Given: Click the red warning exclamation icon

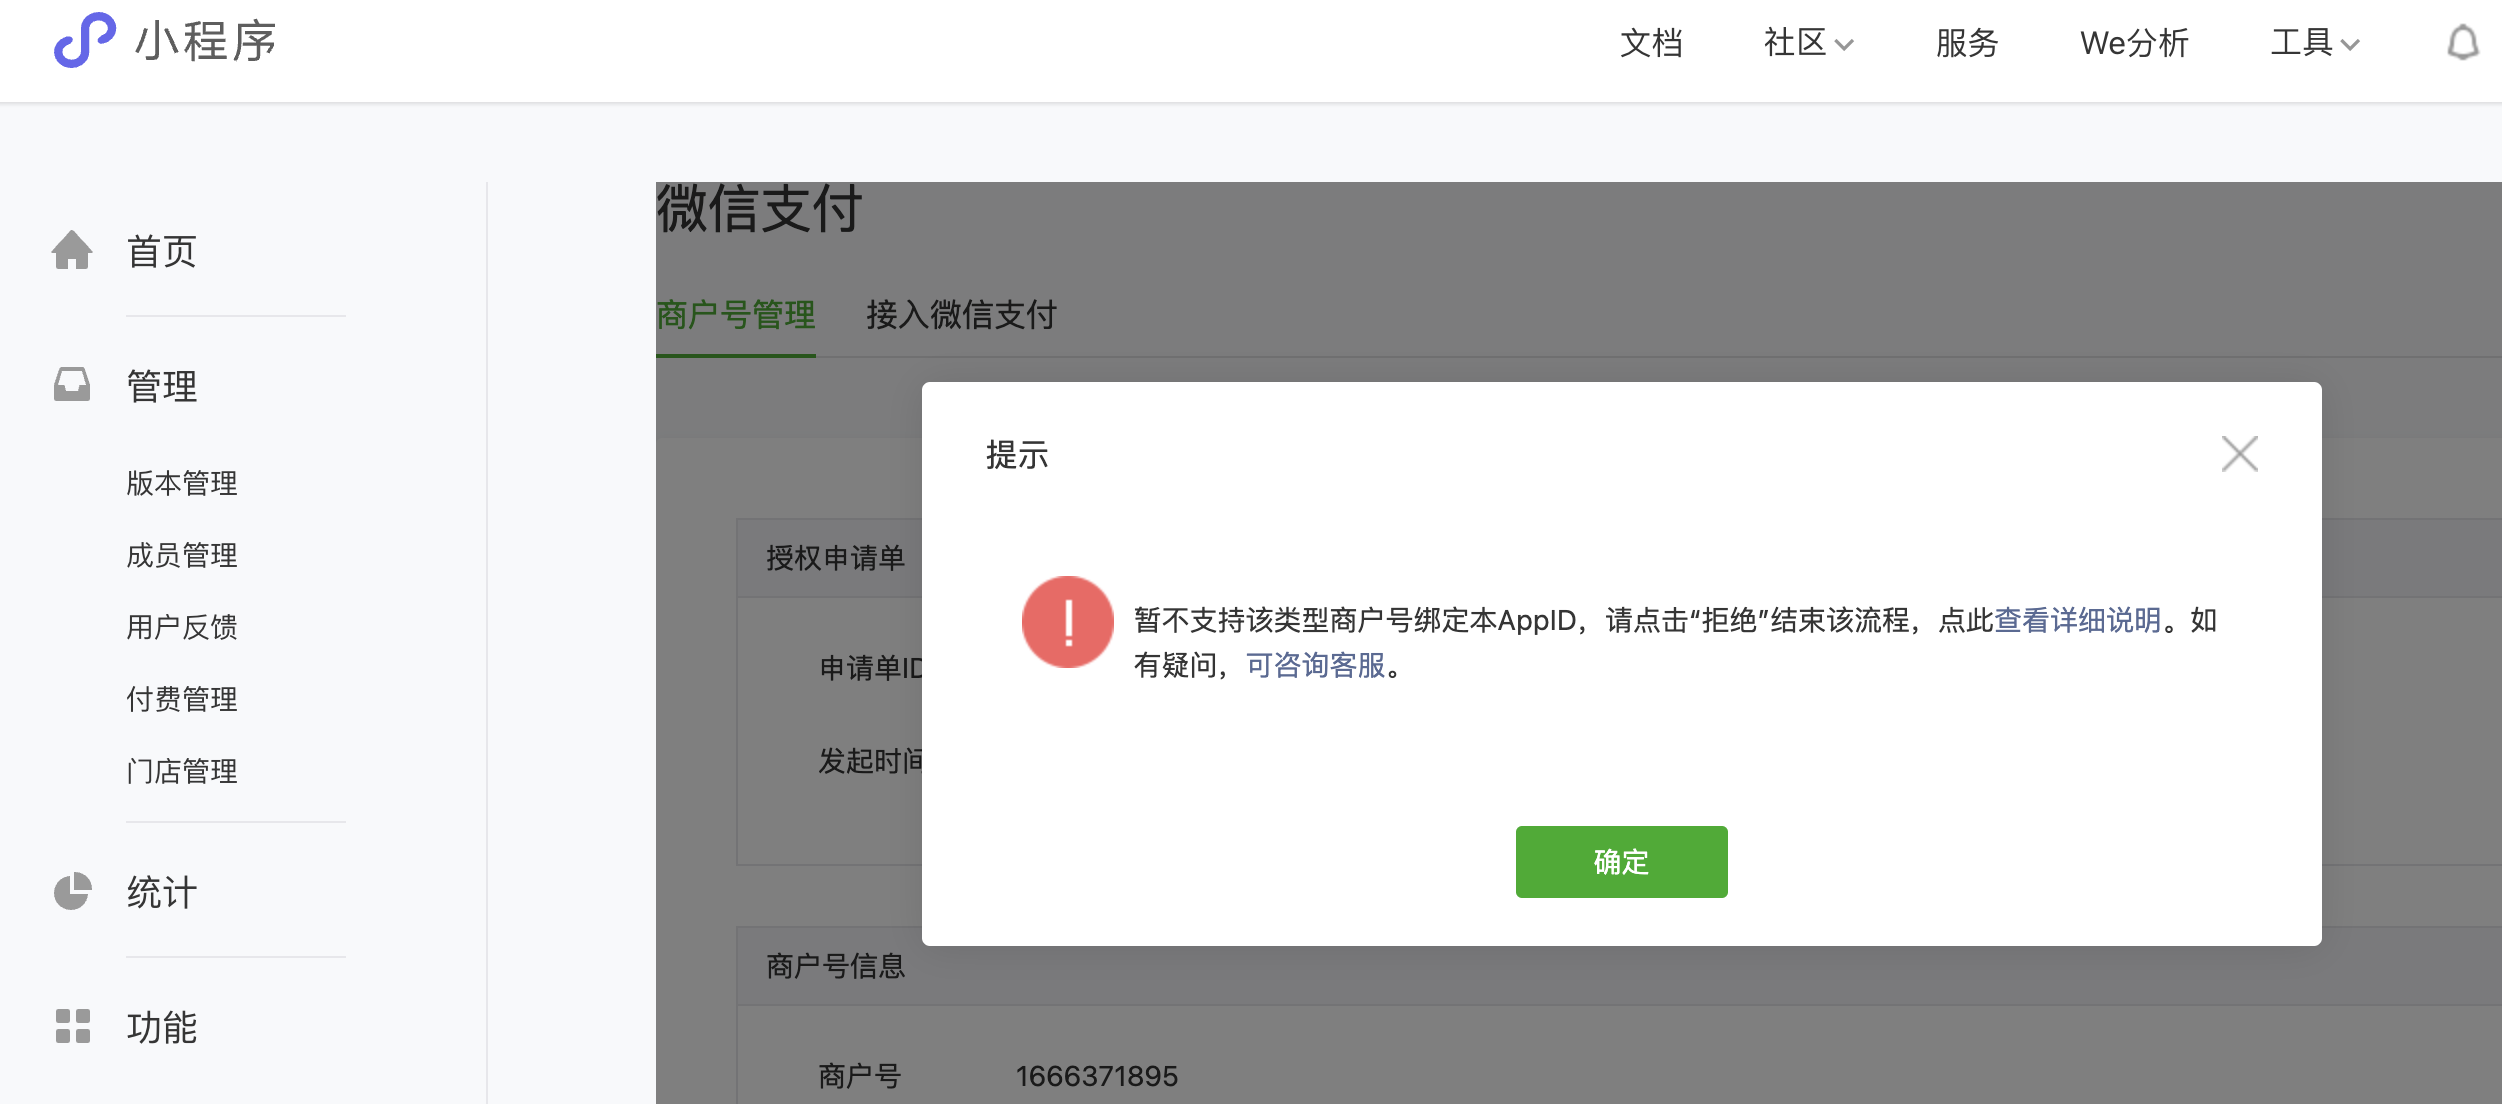Looking at the screenshot, I should click(1067, 622).
